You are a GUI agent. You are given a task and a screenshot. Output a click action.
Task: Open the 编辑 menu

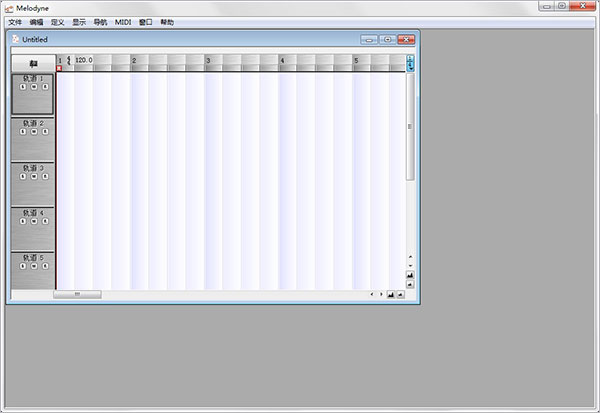(x=36, y=22)
